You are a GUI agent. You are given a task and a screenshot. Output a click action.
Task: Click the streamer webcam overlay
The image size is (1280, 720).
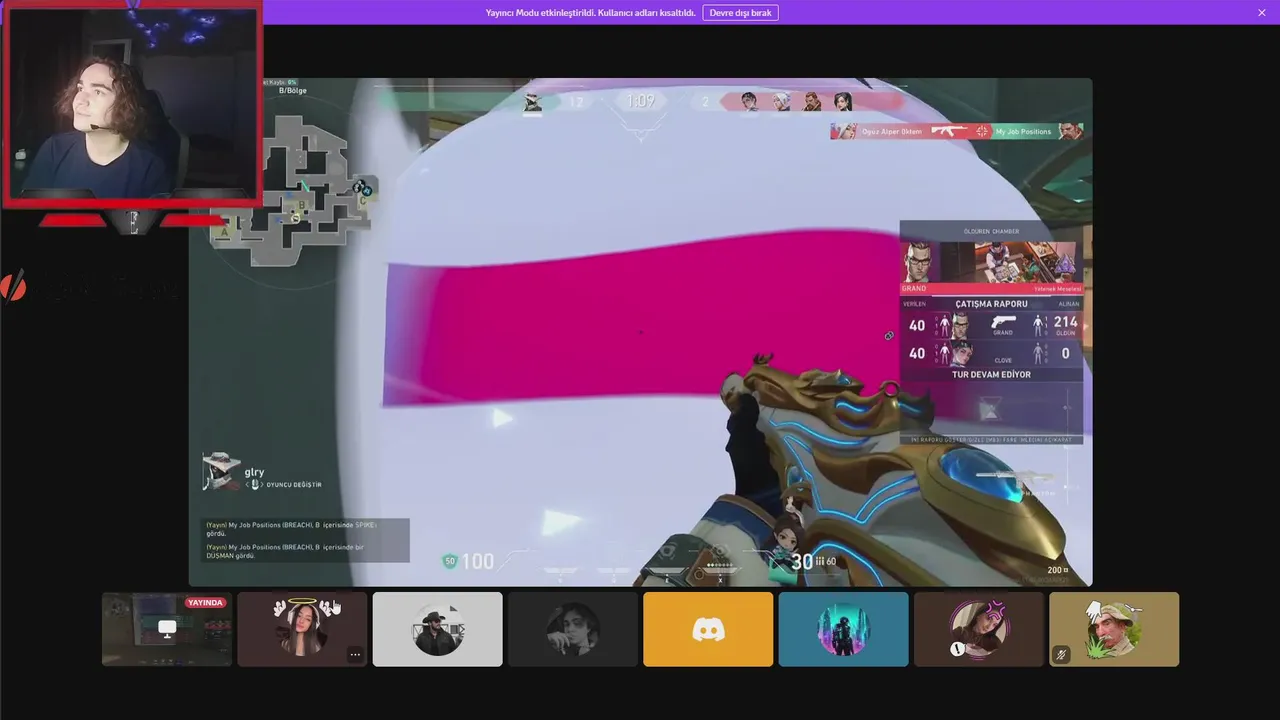[132, 104]
